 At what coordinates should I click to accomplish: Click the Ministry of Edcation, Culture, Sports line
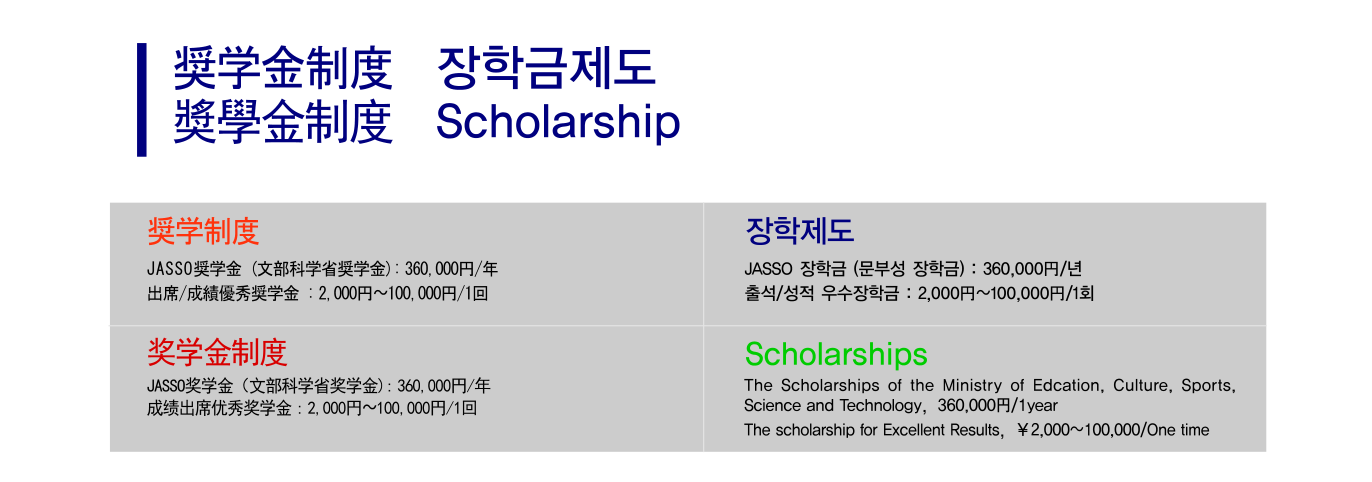(990, 385)
